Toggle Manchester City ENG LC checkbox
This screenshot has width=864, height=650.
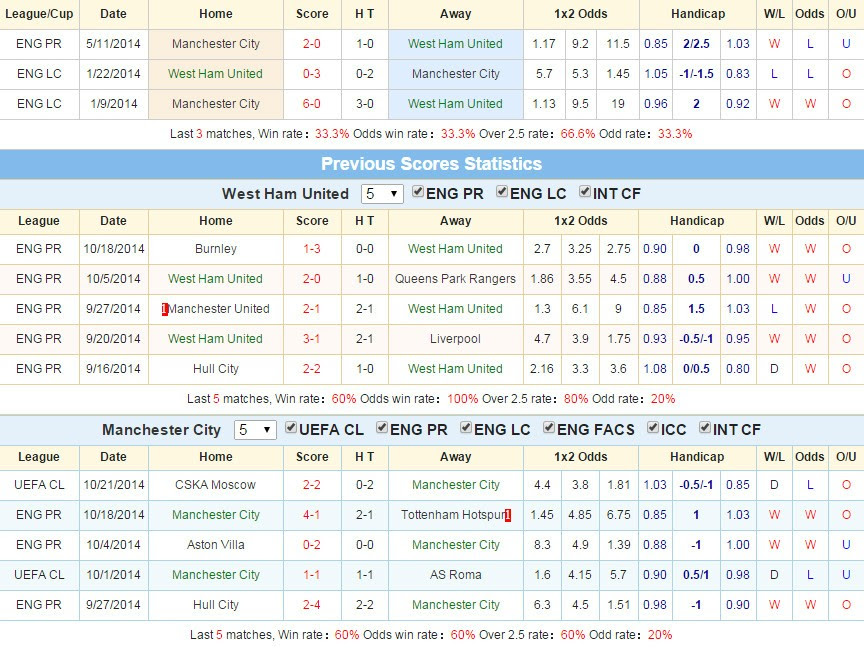coord(466,427)
